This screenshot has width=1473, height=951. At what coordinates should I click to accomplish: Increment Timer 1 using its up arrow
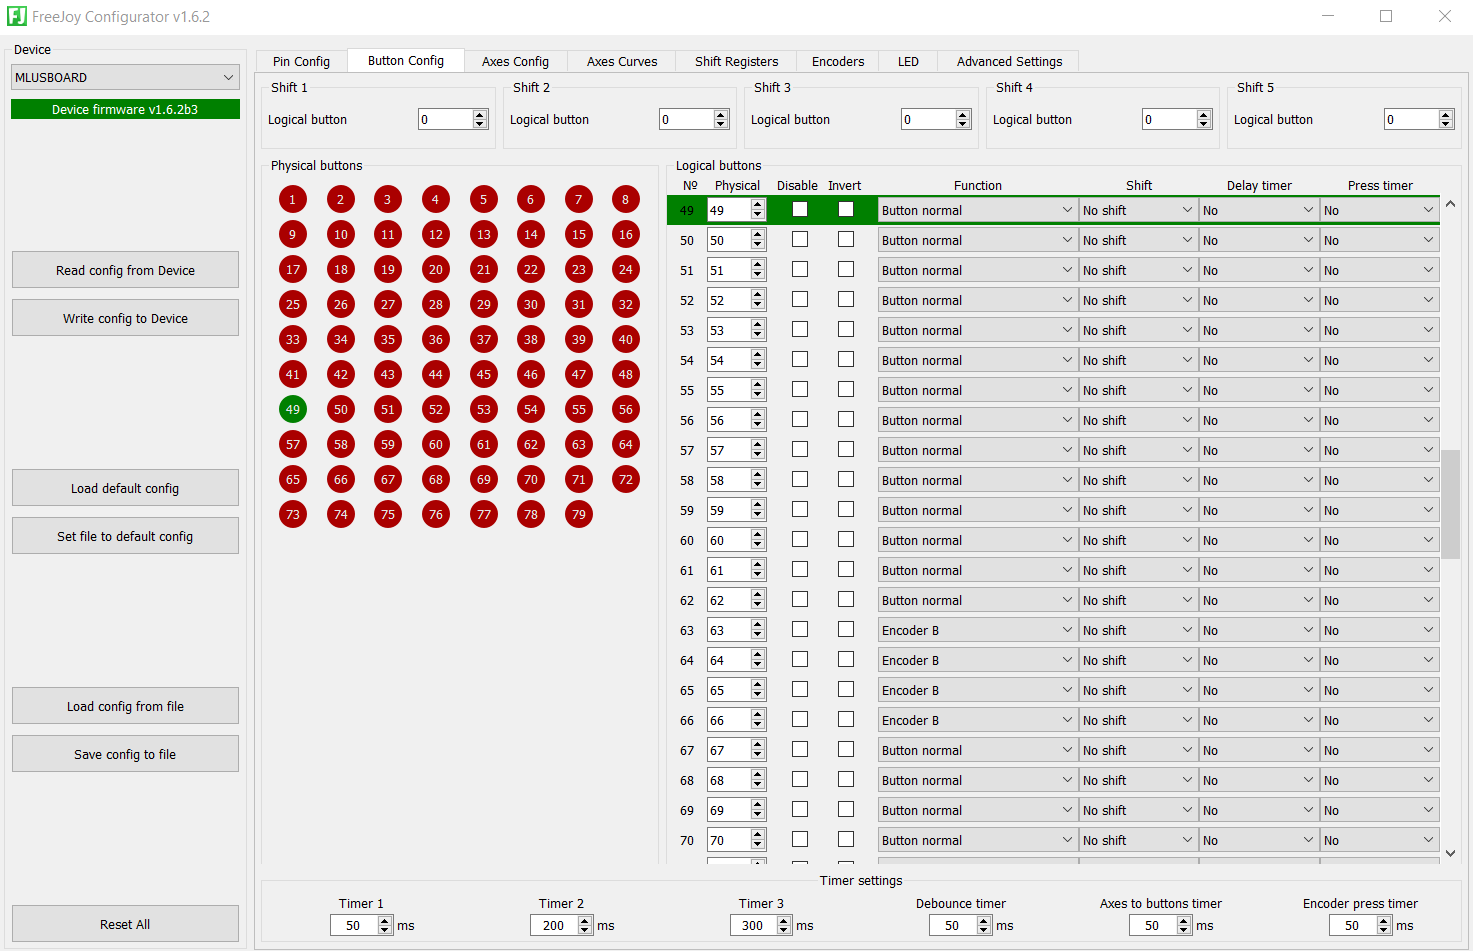pos(384,920)
